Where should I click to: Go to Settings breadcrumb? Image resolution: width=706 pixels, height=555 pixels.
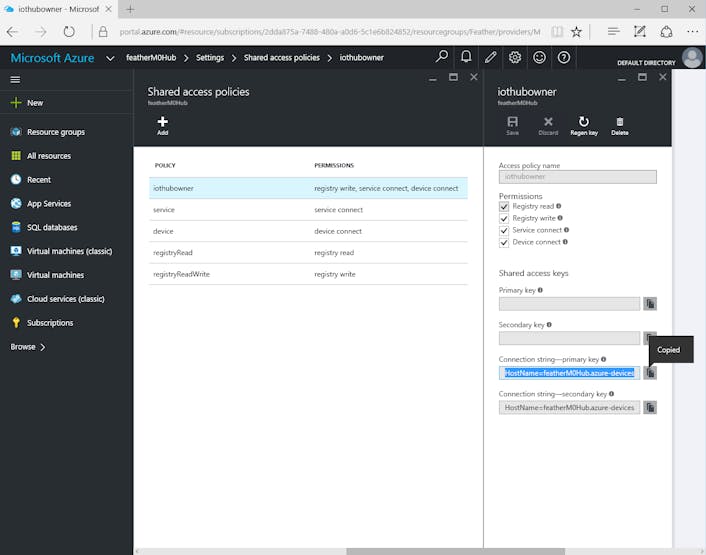[x=210, y=58]
